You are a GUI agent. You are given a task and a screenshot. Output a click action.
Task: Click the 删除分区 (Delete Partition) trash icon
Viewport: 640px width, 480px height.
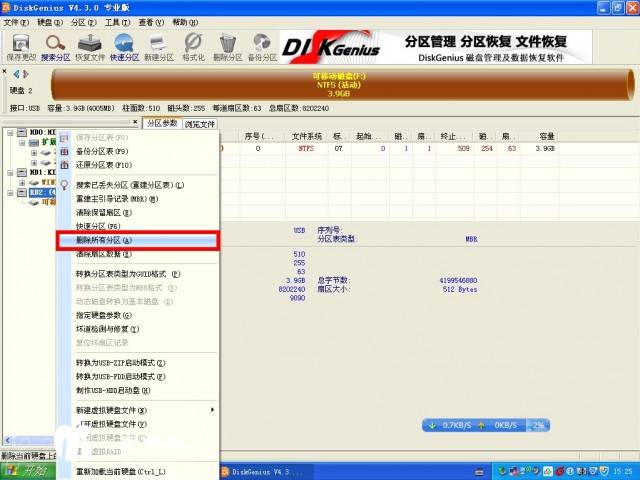pos(229,47)
